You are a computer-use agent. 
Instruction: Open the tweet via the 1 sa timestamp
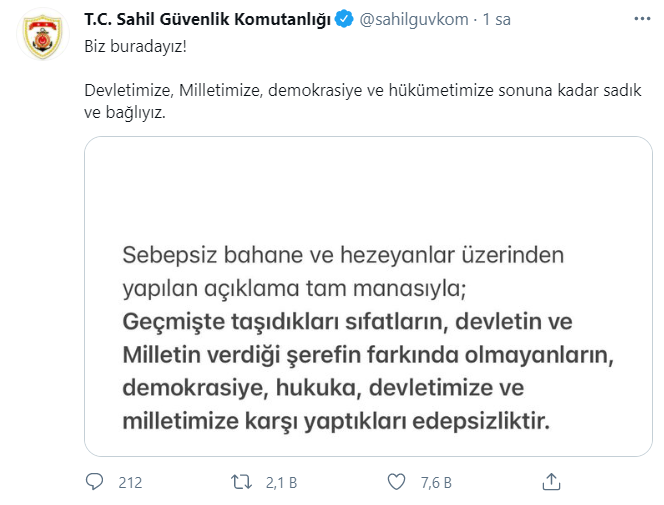coord(497,19)
